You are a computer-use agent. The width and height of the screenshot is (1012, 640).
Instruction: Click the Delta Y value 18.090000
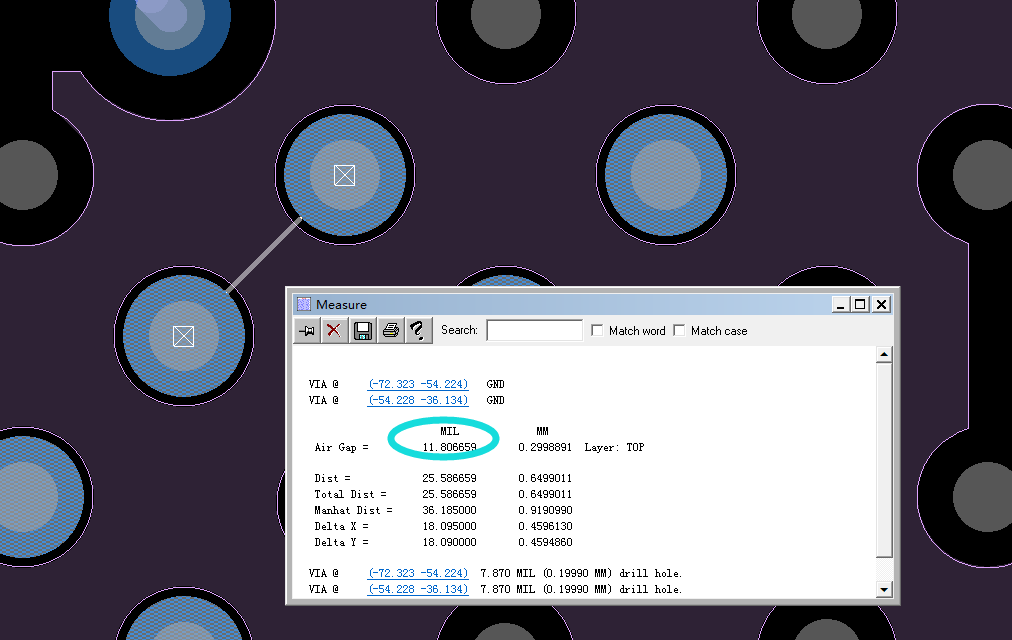click(449, 543)
